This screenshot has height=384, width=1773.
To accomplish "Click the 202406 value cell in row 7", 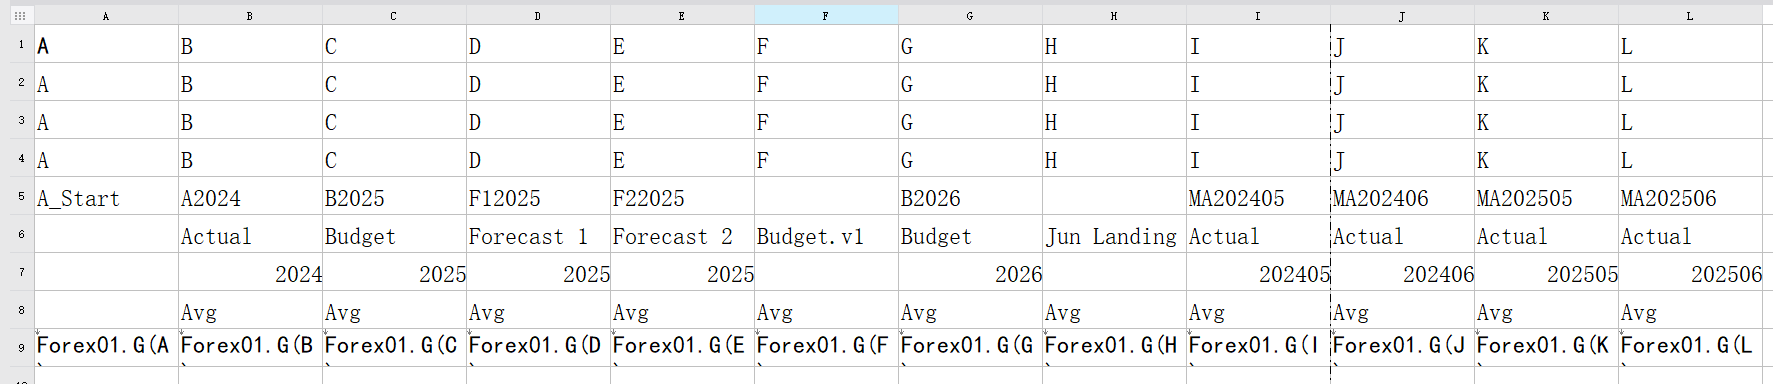I will coord(1402,273).
